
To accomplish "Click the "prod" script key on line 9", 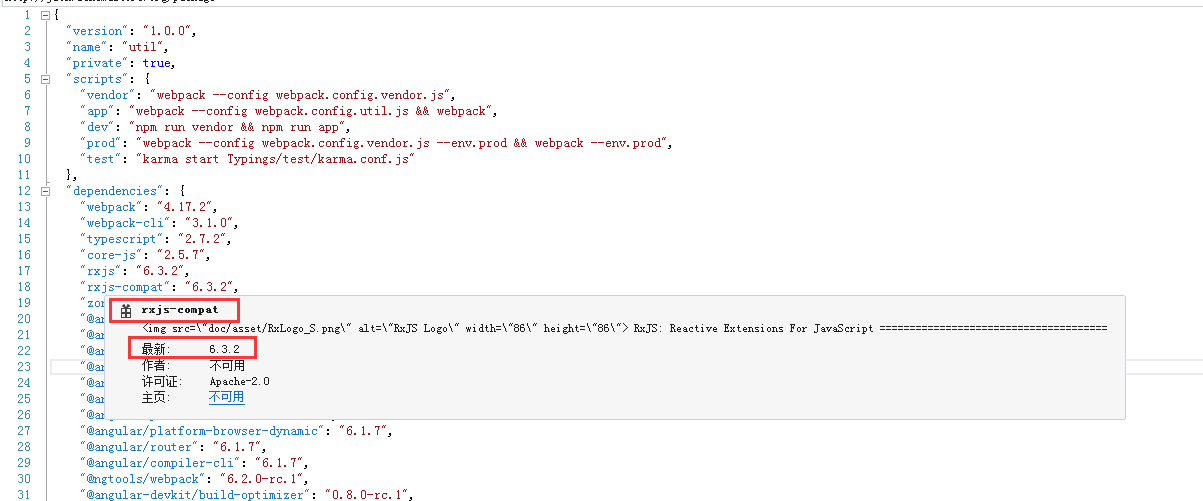I will (x=101, y=142).
